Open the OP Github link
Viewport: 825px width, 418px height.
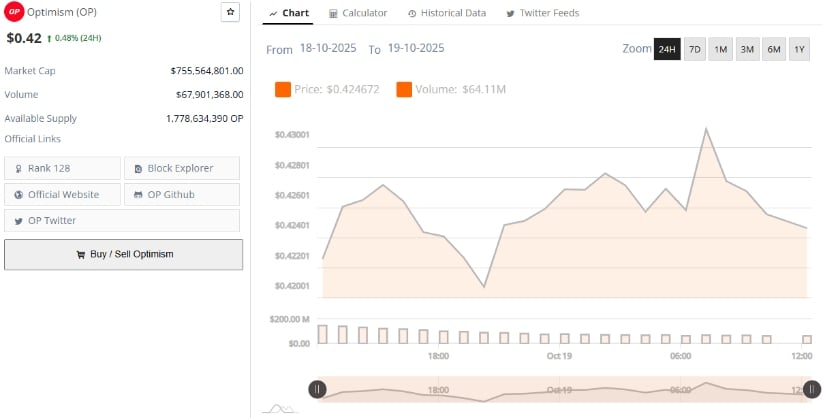click(182, 194)
